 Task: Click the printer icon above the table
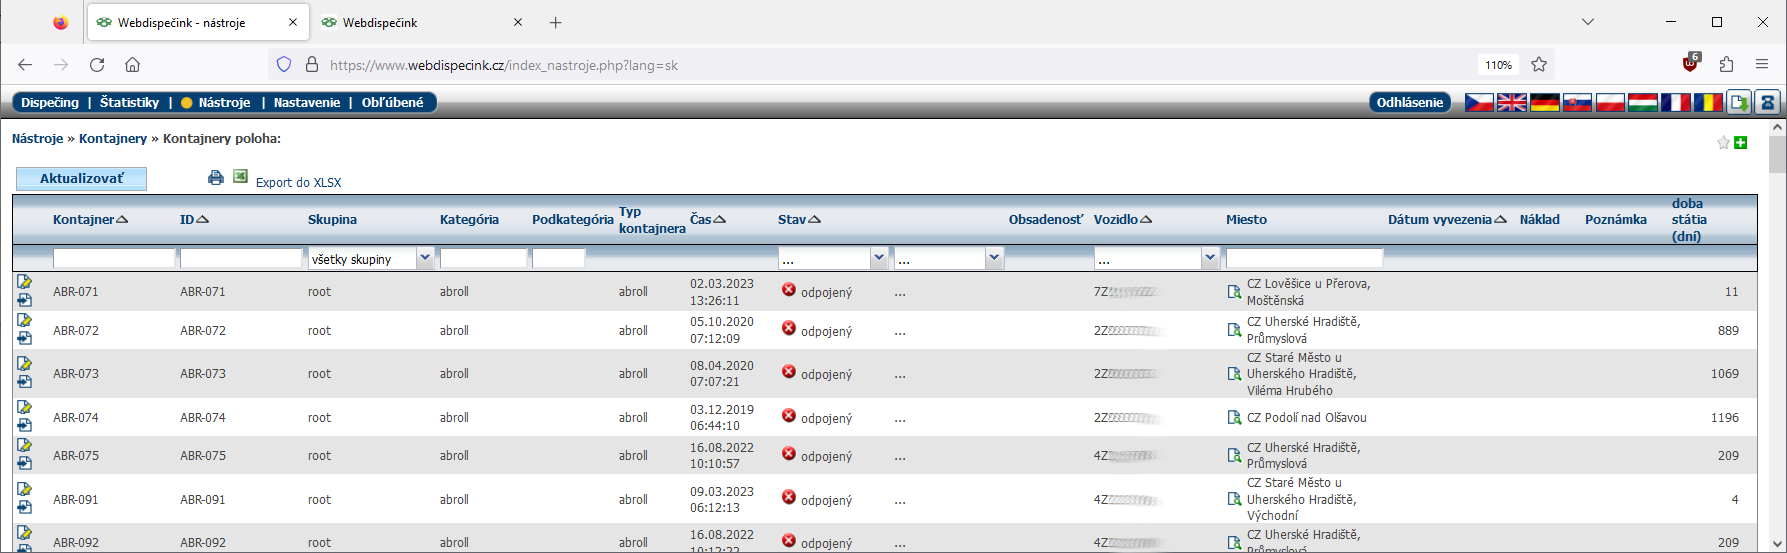(215, 178)
